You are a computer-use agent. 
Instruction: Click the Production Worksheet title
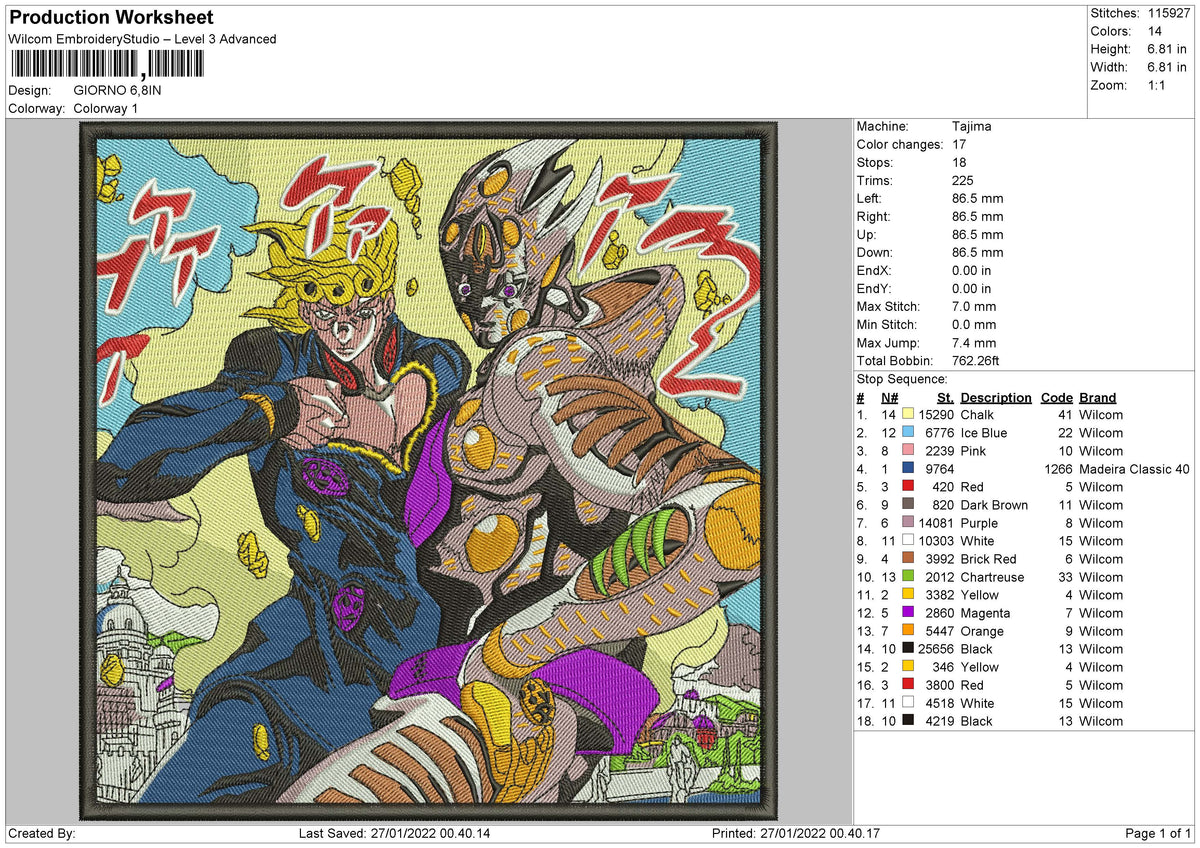click(x=111, y=18)
